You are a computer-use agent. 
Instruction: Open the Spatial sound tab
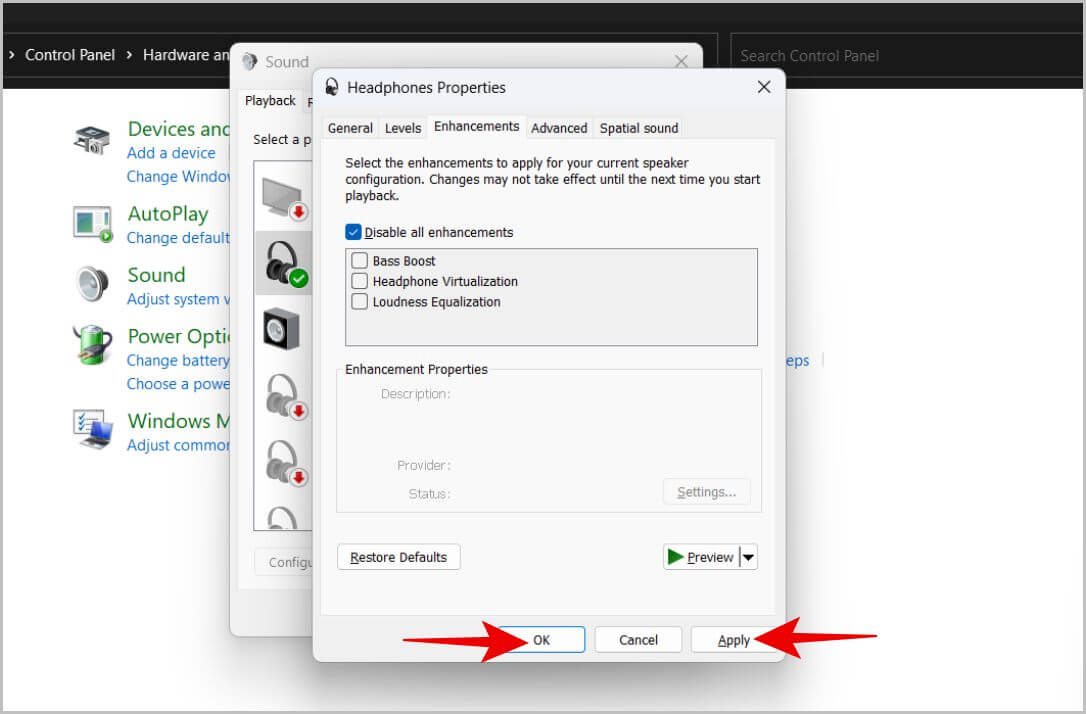pos(639,128)
